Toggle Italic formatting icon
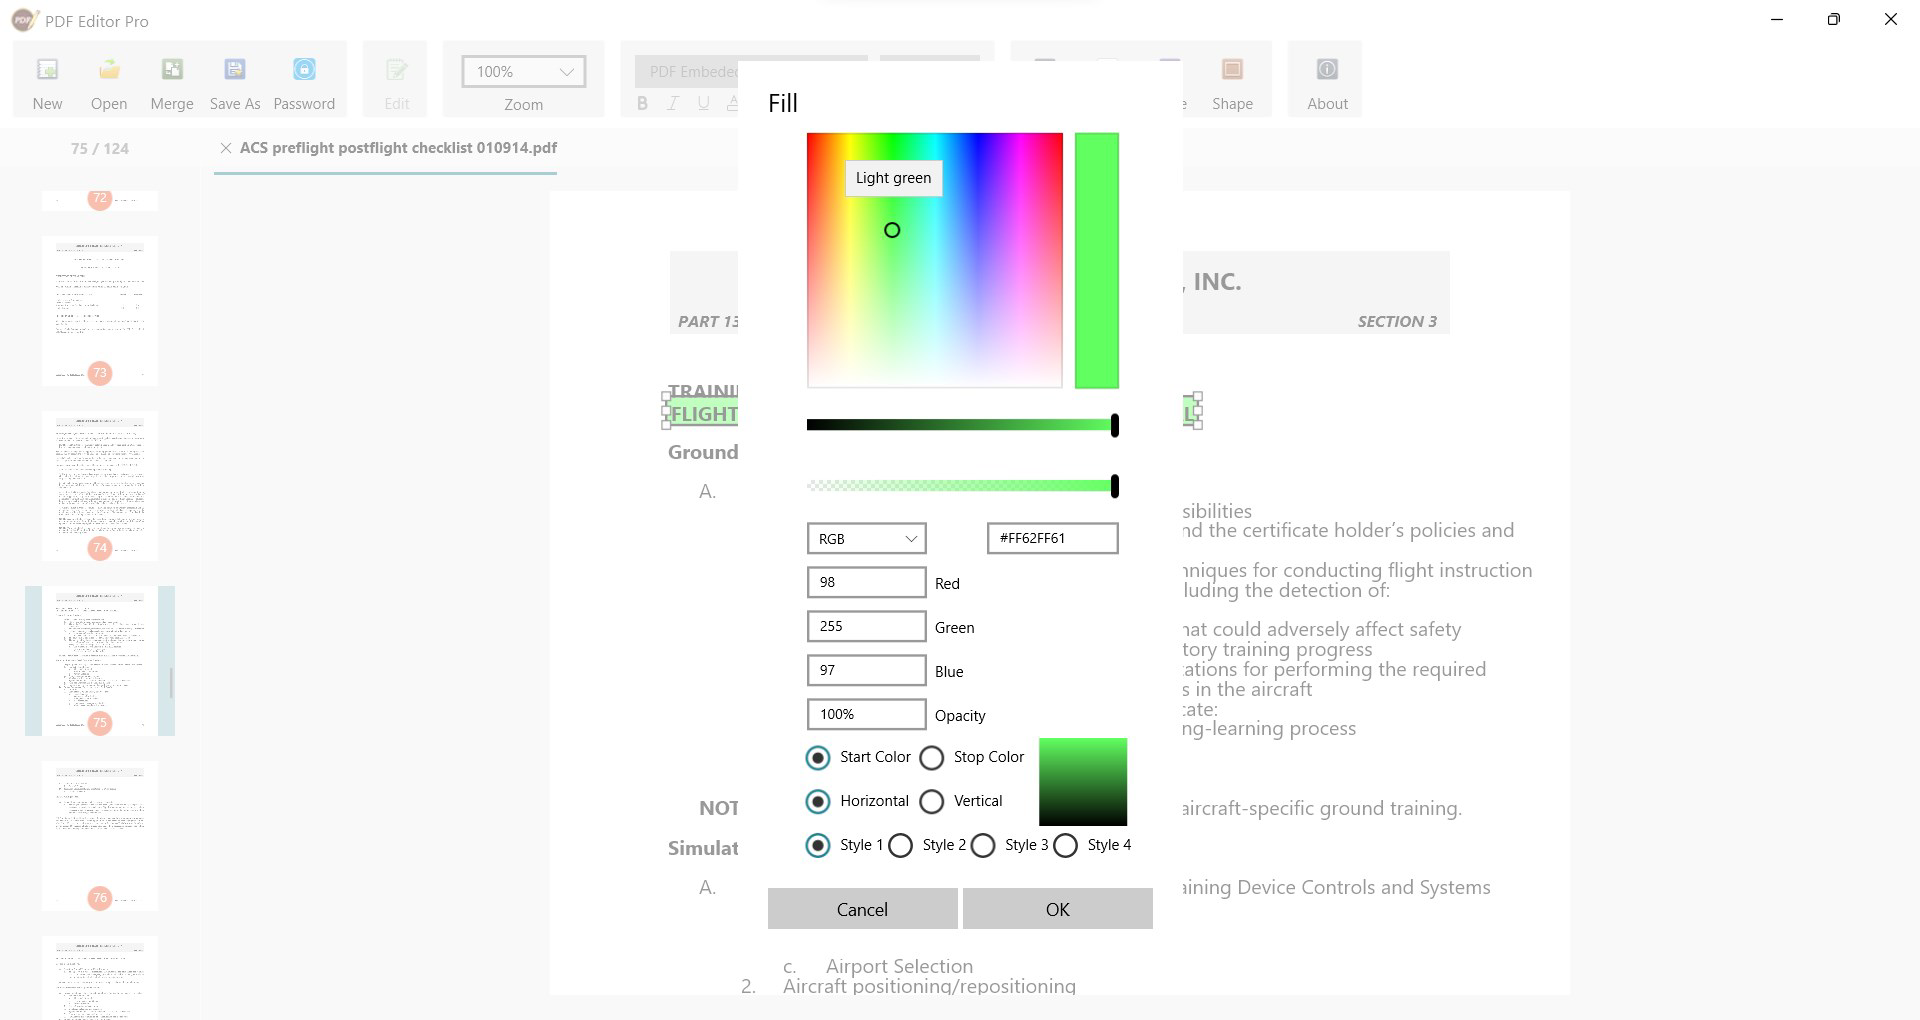Viewport: 1920px width, 1020px height. [x=673, y=103]
